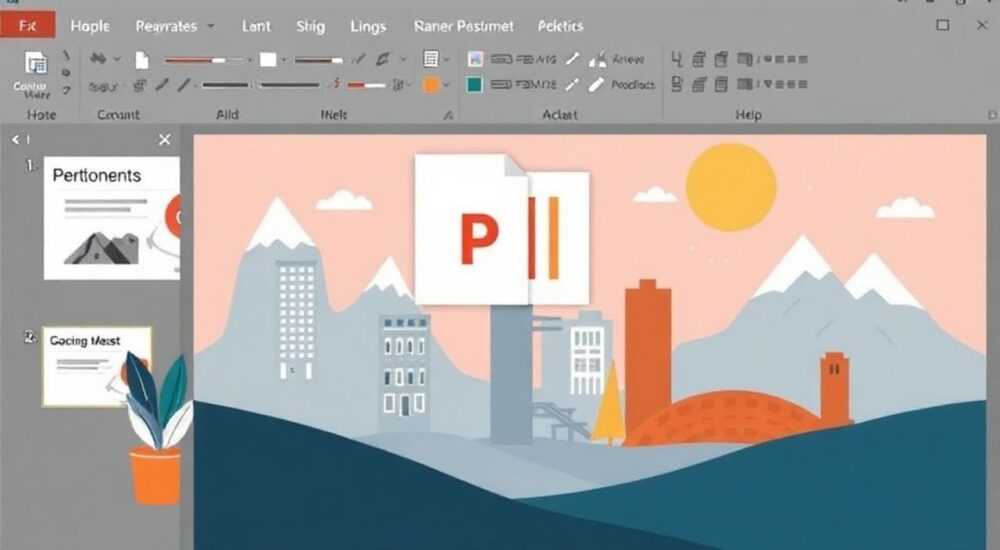The height and width of the screenshot is (550, 1000).
Task: Open dropdown next to the splatter icon
Action: [x=117, y=59]
